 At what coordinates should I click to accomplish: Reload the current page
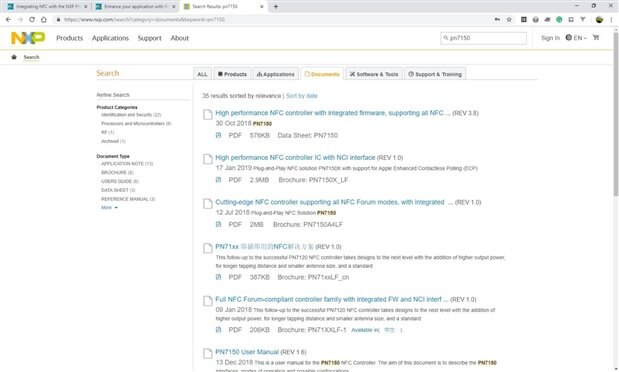[32, 19]
